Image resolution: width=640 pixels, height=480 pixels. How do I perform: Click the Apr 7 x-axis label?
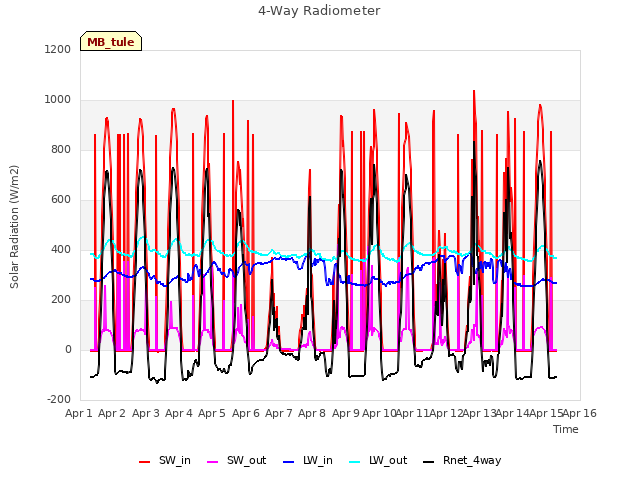click(x=279, y=413)
